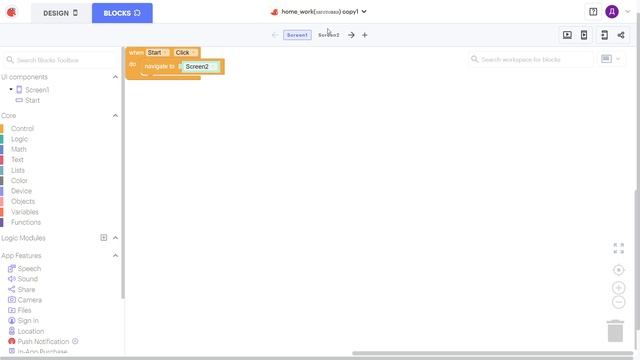The height and width of the screenshot is (360, 640).
Task: Open the Text blocks category
Action: tap(17, 160)
